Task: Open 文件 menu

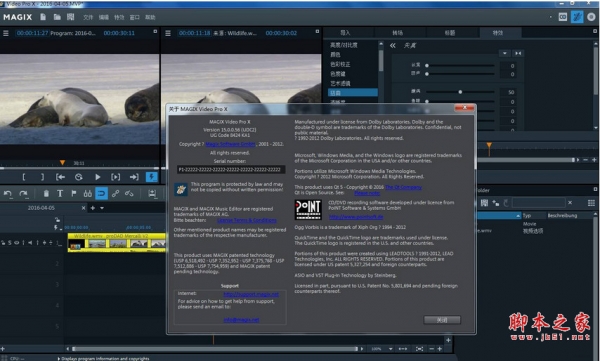Action: click(x=88, y=18)
